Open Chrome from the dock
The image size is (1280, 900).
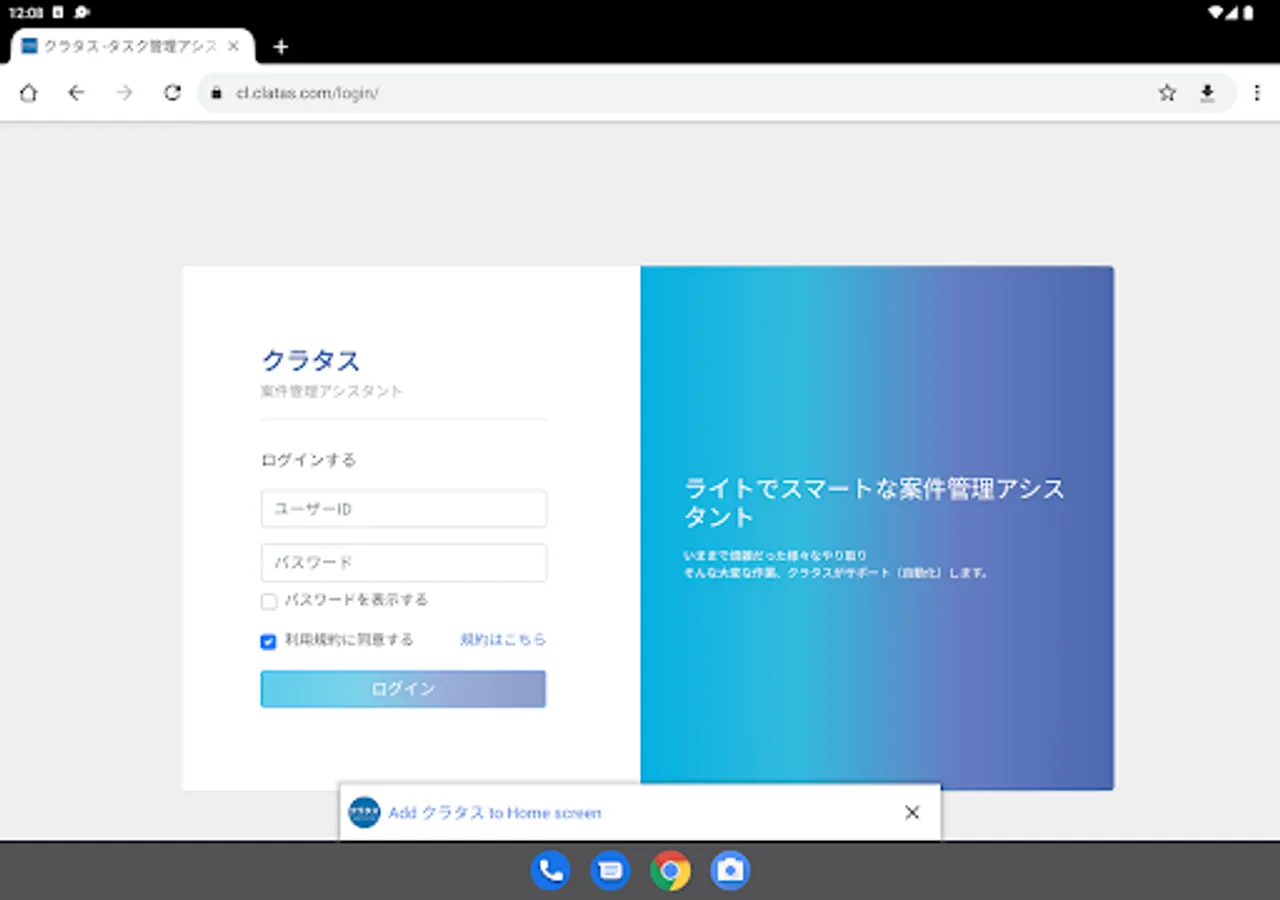pyautogui.click(x=670, y=871)
